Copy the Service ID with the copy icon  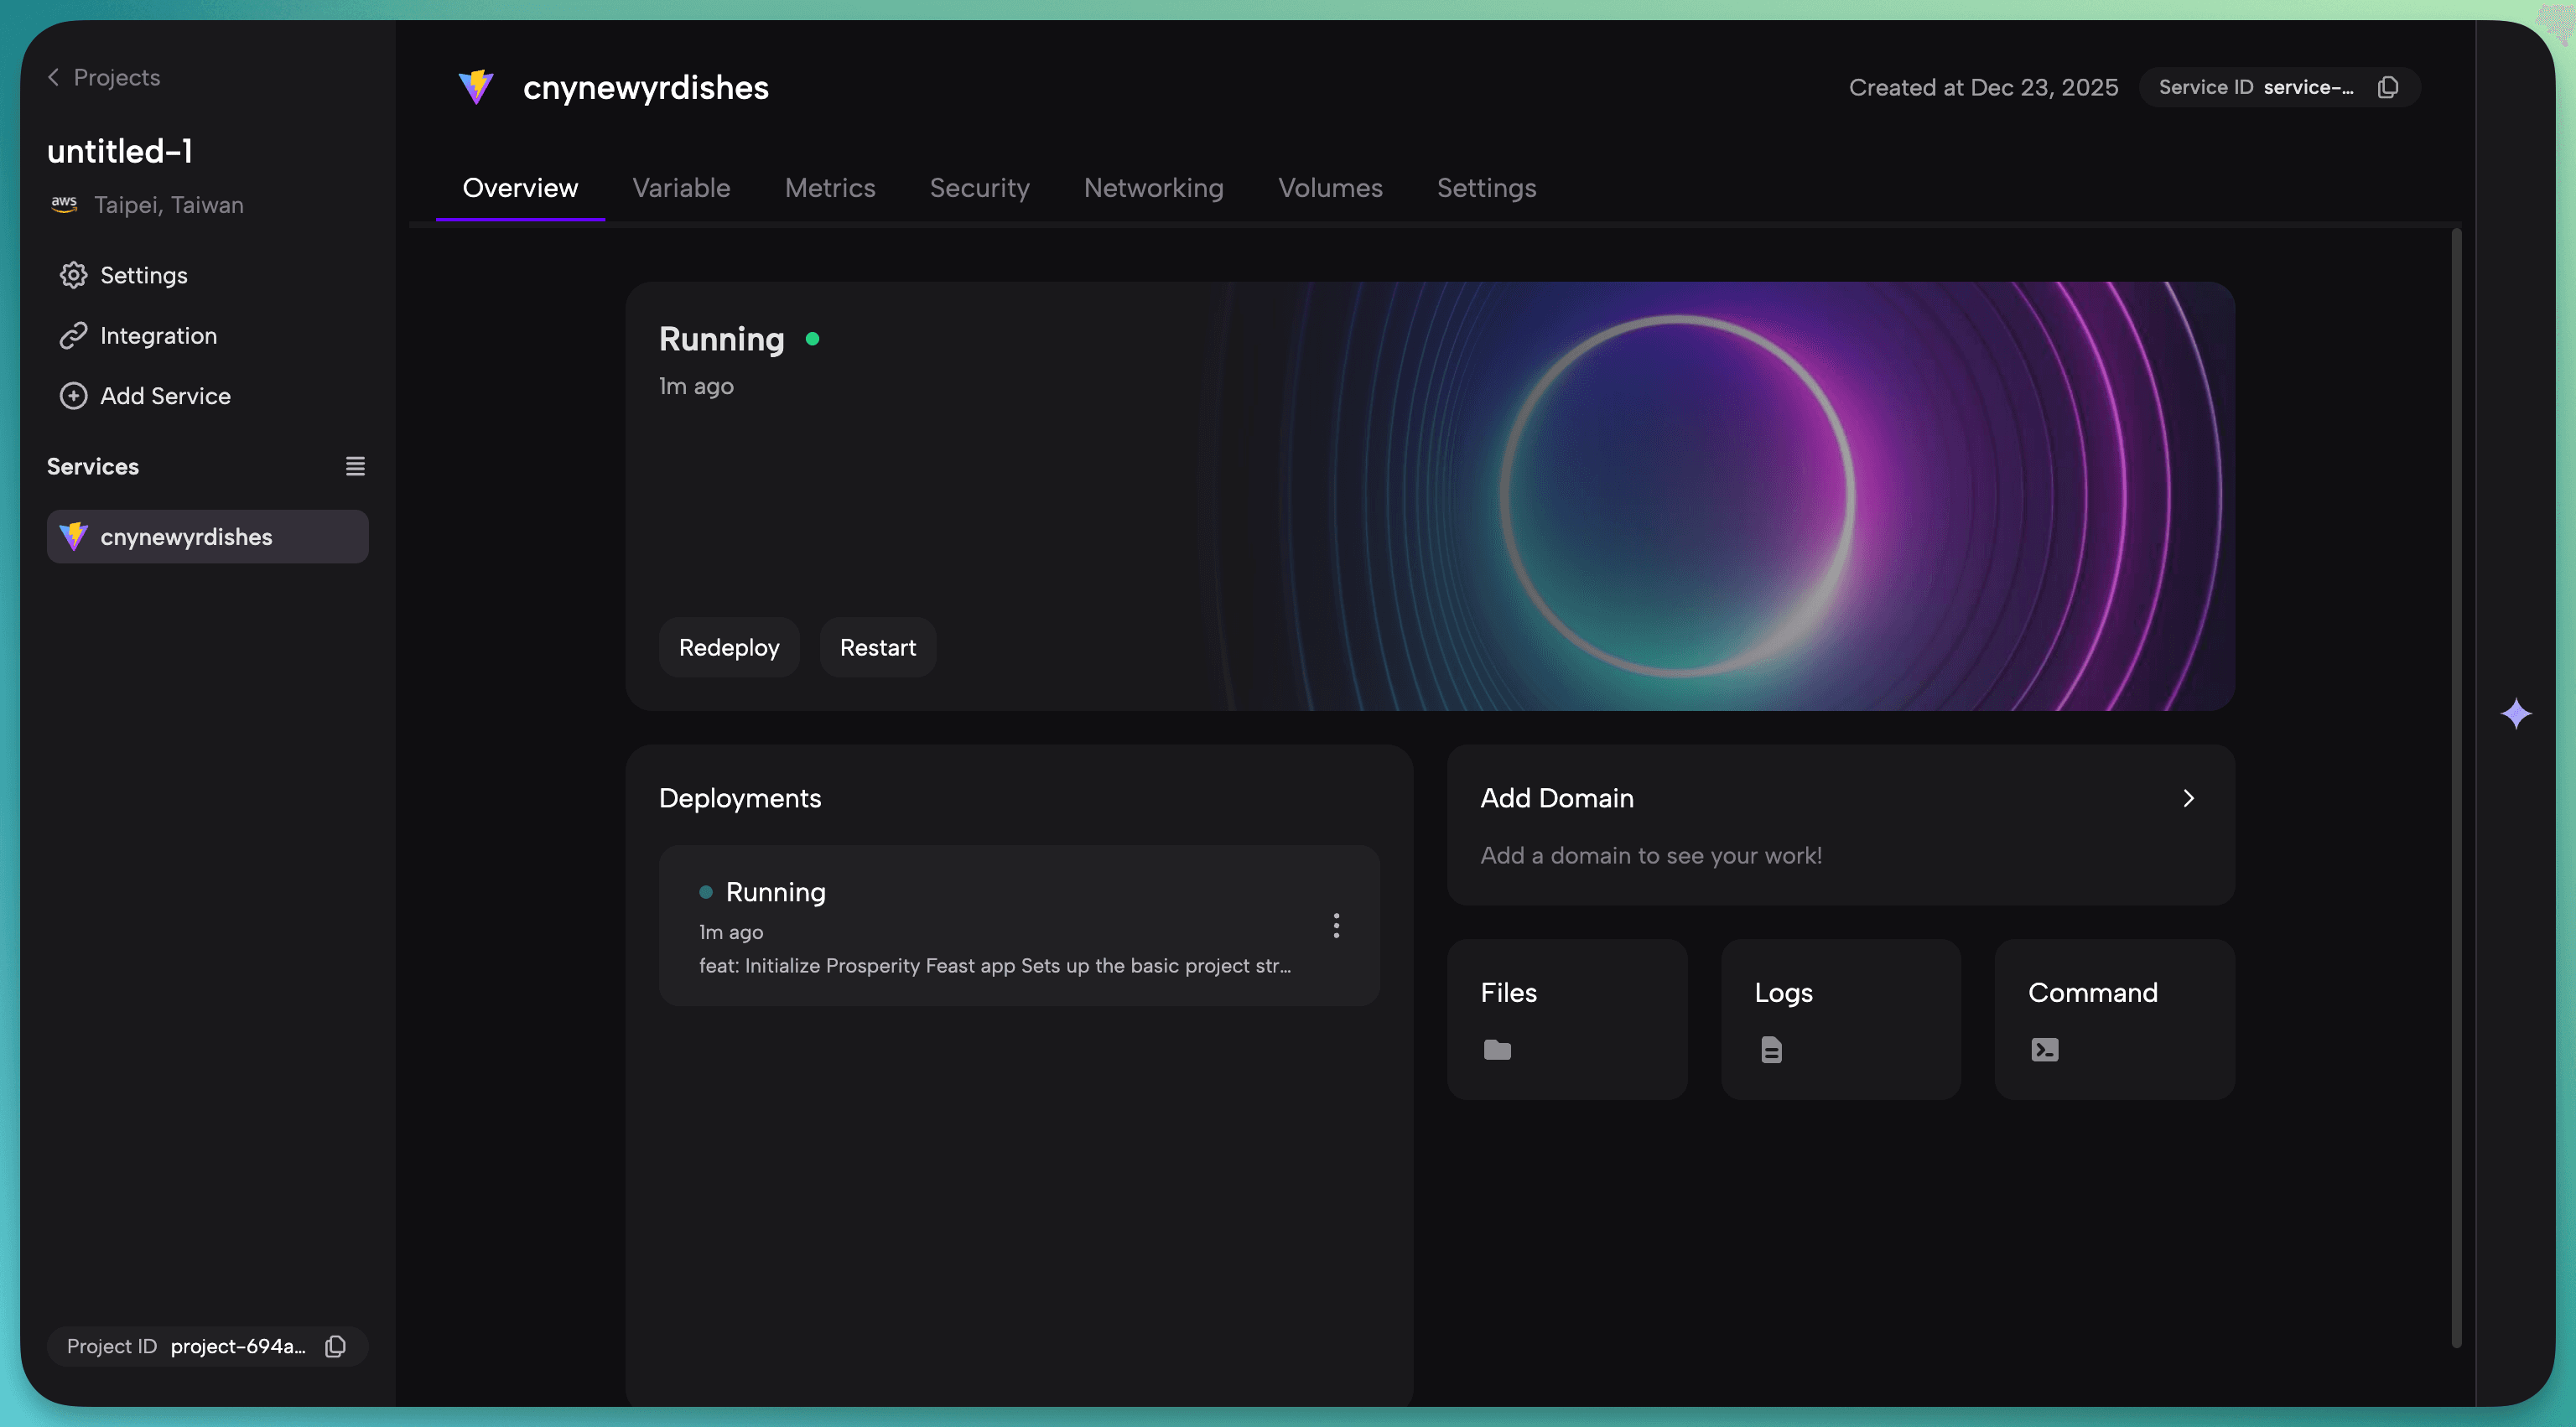(x=2388, y=87)
